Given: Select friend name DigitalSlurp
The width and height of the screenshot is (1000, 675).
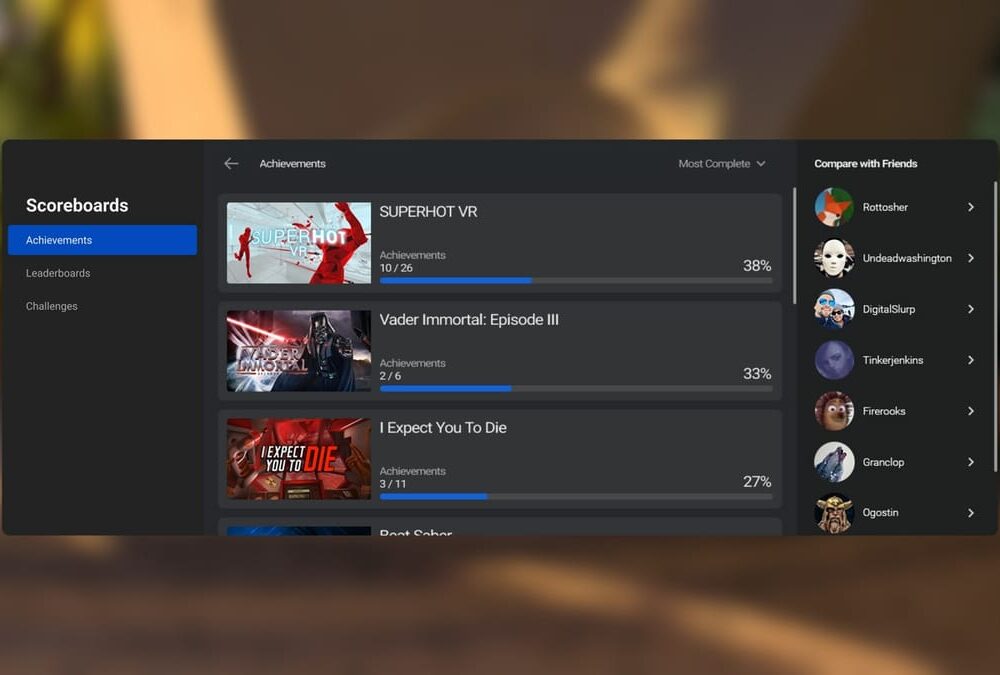Looking at the screenshot, I should click(x=888, y=309).
